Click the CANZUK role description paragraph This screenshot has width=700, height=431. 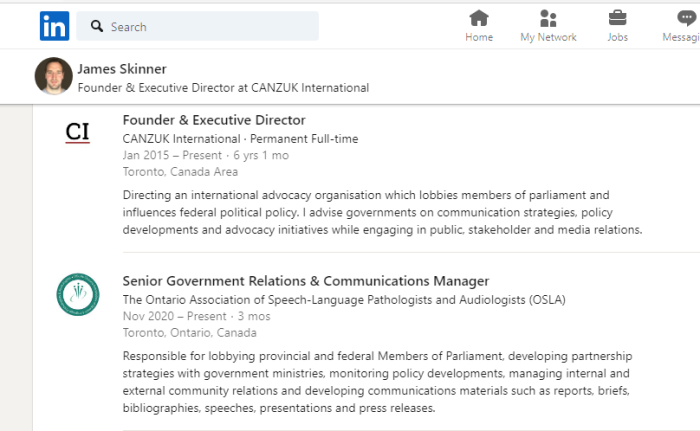[382, 212]
